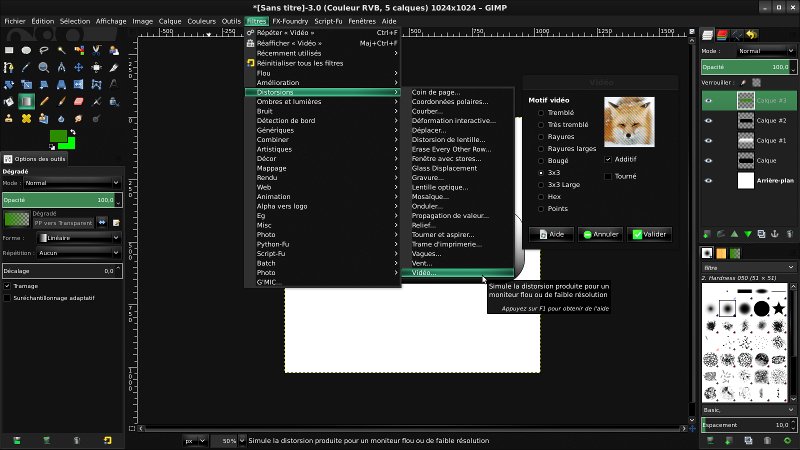This screenshot has height=450, width=800.
Task: Uncheck the Additif checkbox
Action: [608, 159]
